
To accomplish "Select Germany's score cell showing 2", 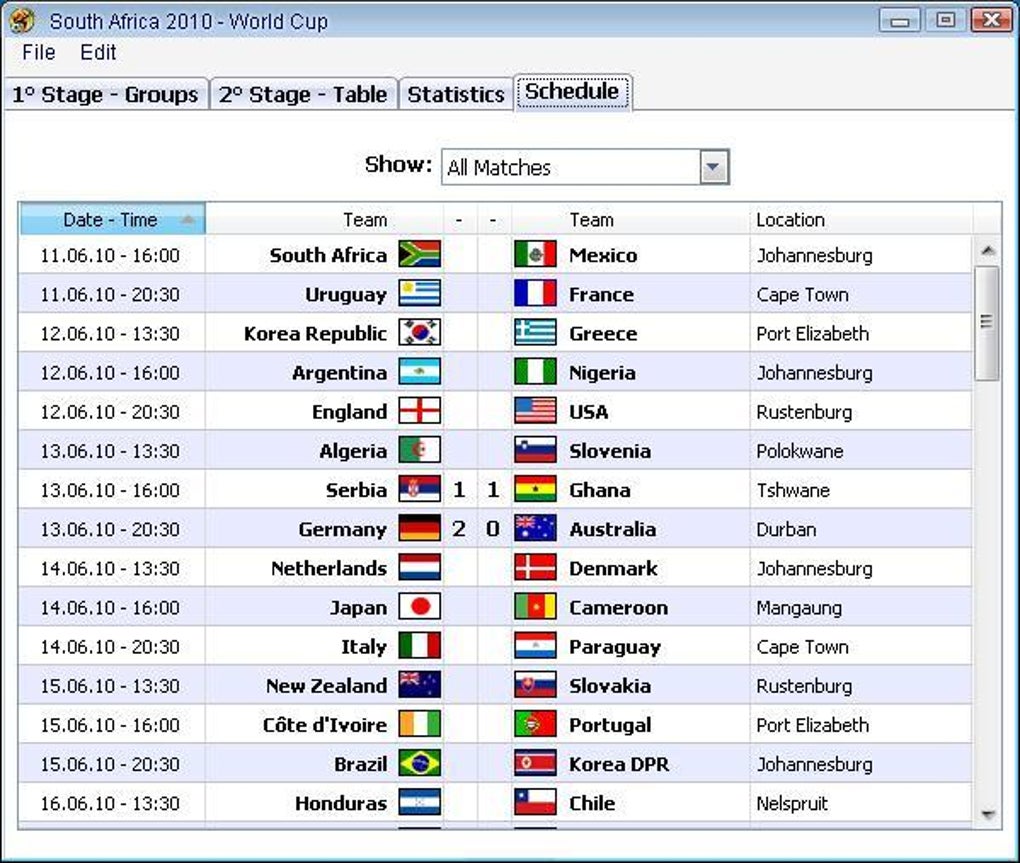I will 459,528.
